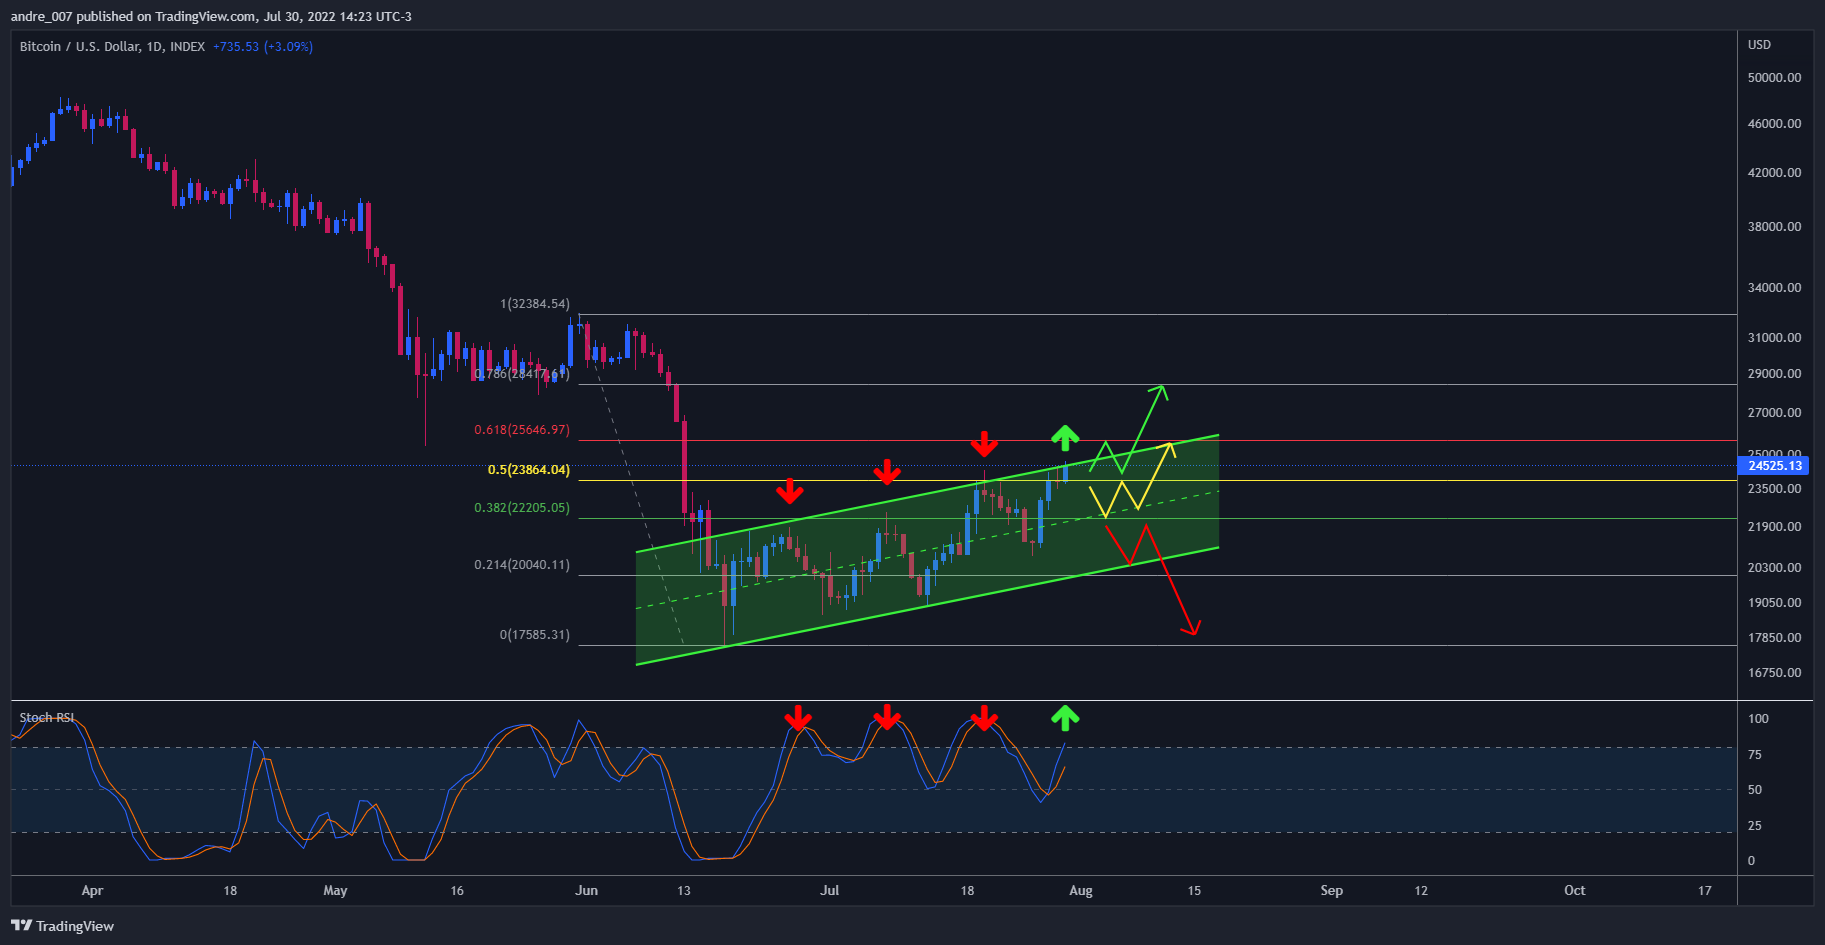The image size is (1825, 945).
Task: Click the 34000.00 price axis label
Action: tap(1774, 288)
